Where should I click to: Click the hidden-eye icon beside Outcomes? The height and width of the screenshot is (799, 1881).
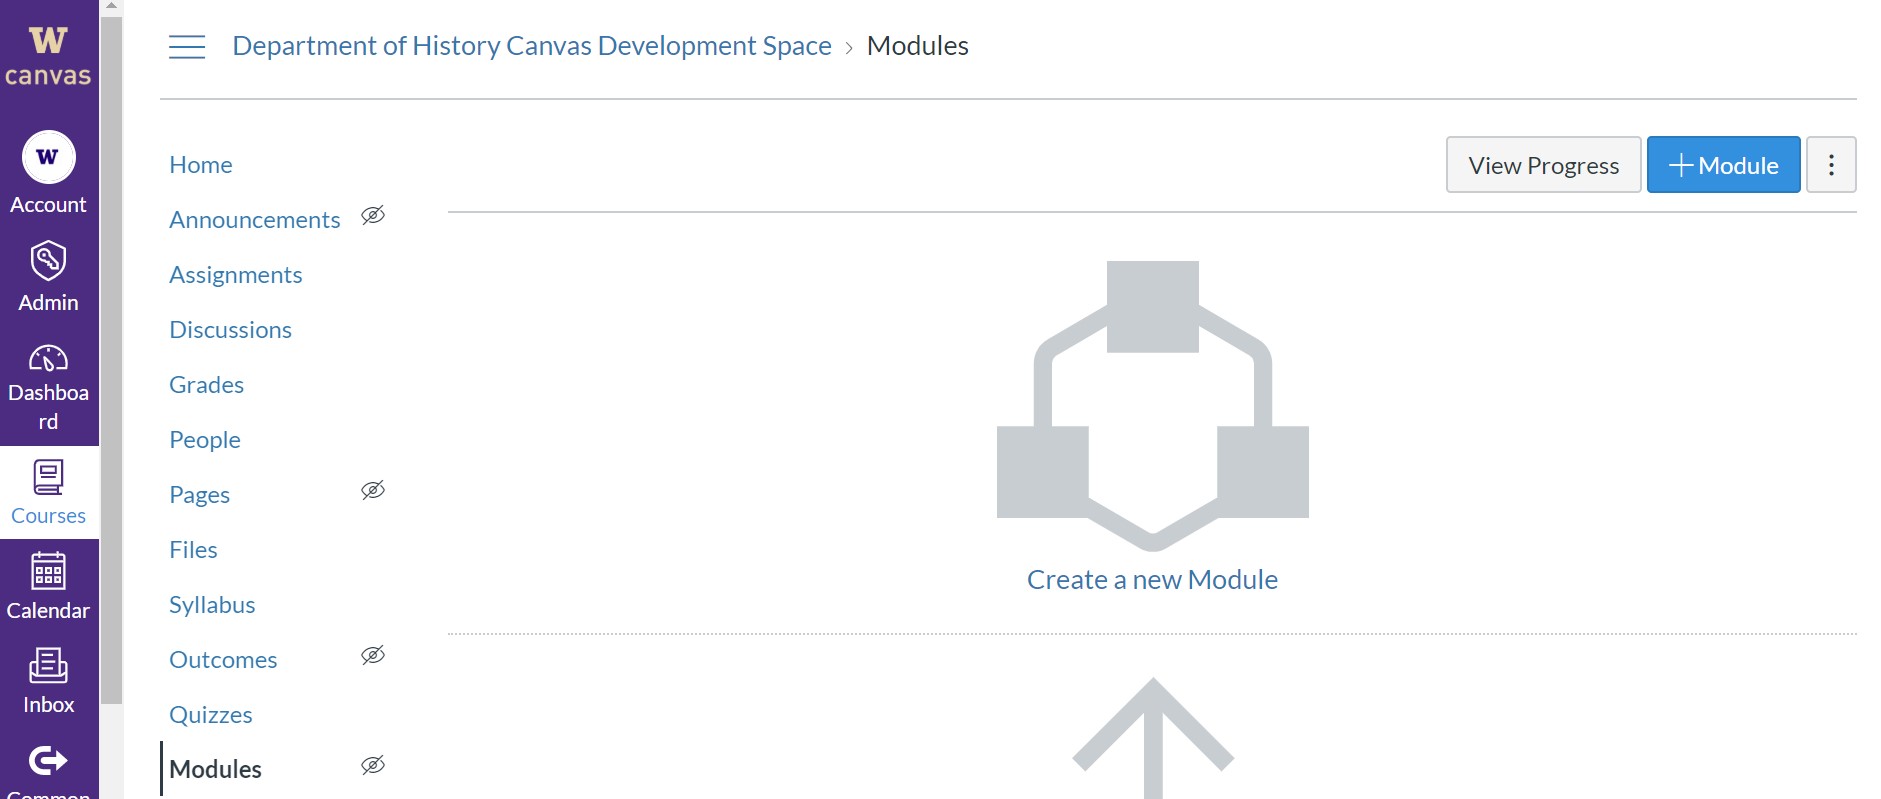[x=373, y=655]
